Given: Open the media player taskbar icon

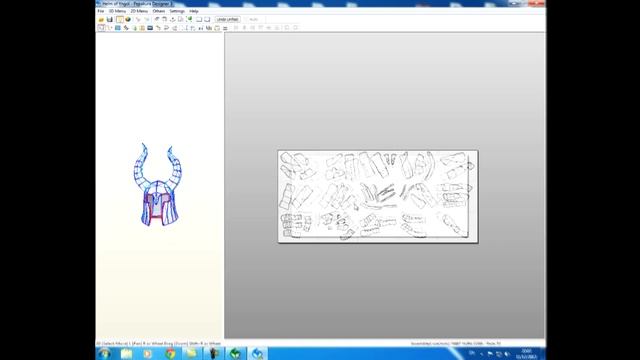Looking at the screenshot, I should pyautogui.click(x=148, y=354).
